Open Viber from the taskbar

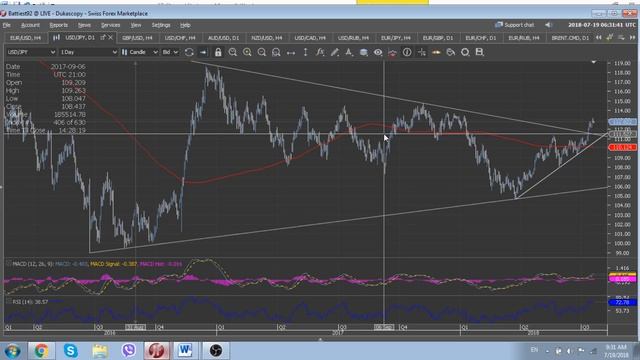coord(129,351)
